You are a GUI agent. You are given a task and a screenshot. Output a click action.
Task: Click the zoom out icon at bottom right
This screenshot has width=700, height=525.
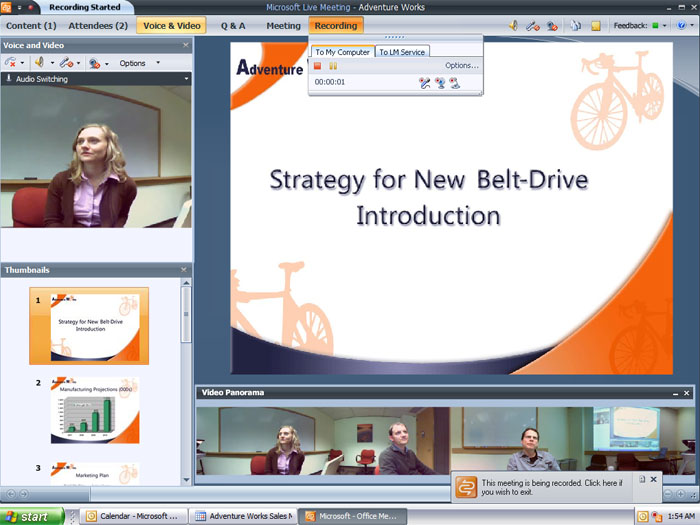click(x=668, y=494)
